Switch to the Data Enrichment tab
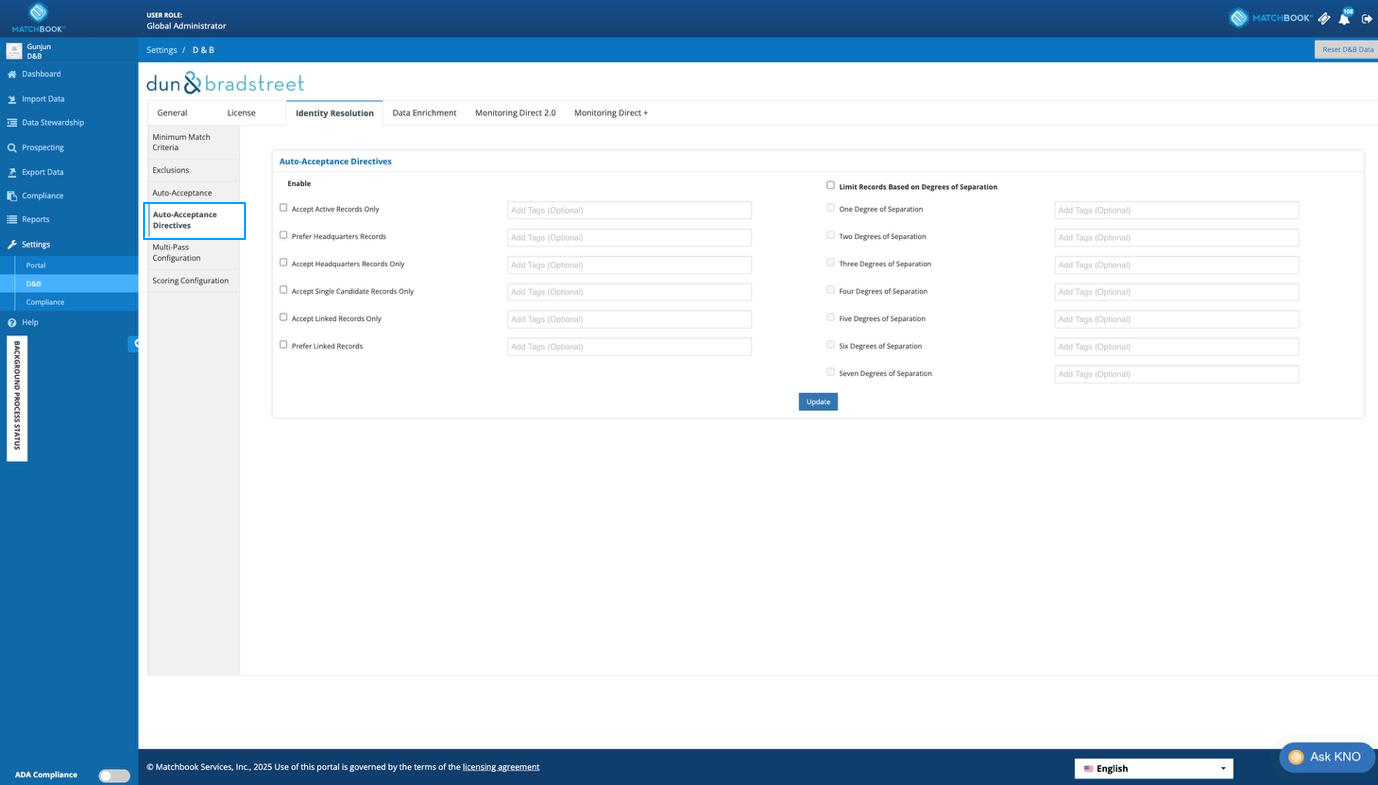This screenshot has width=1378, height=785. point(424,113)
